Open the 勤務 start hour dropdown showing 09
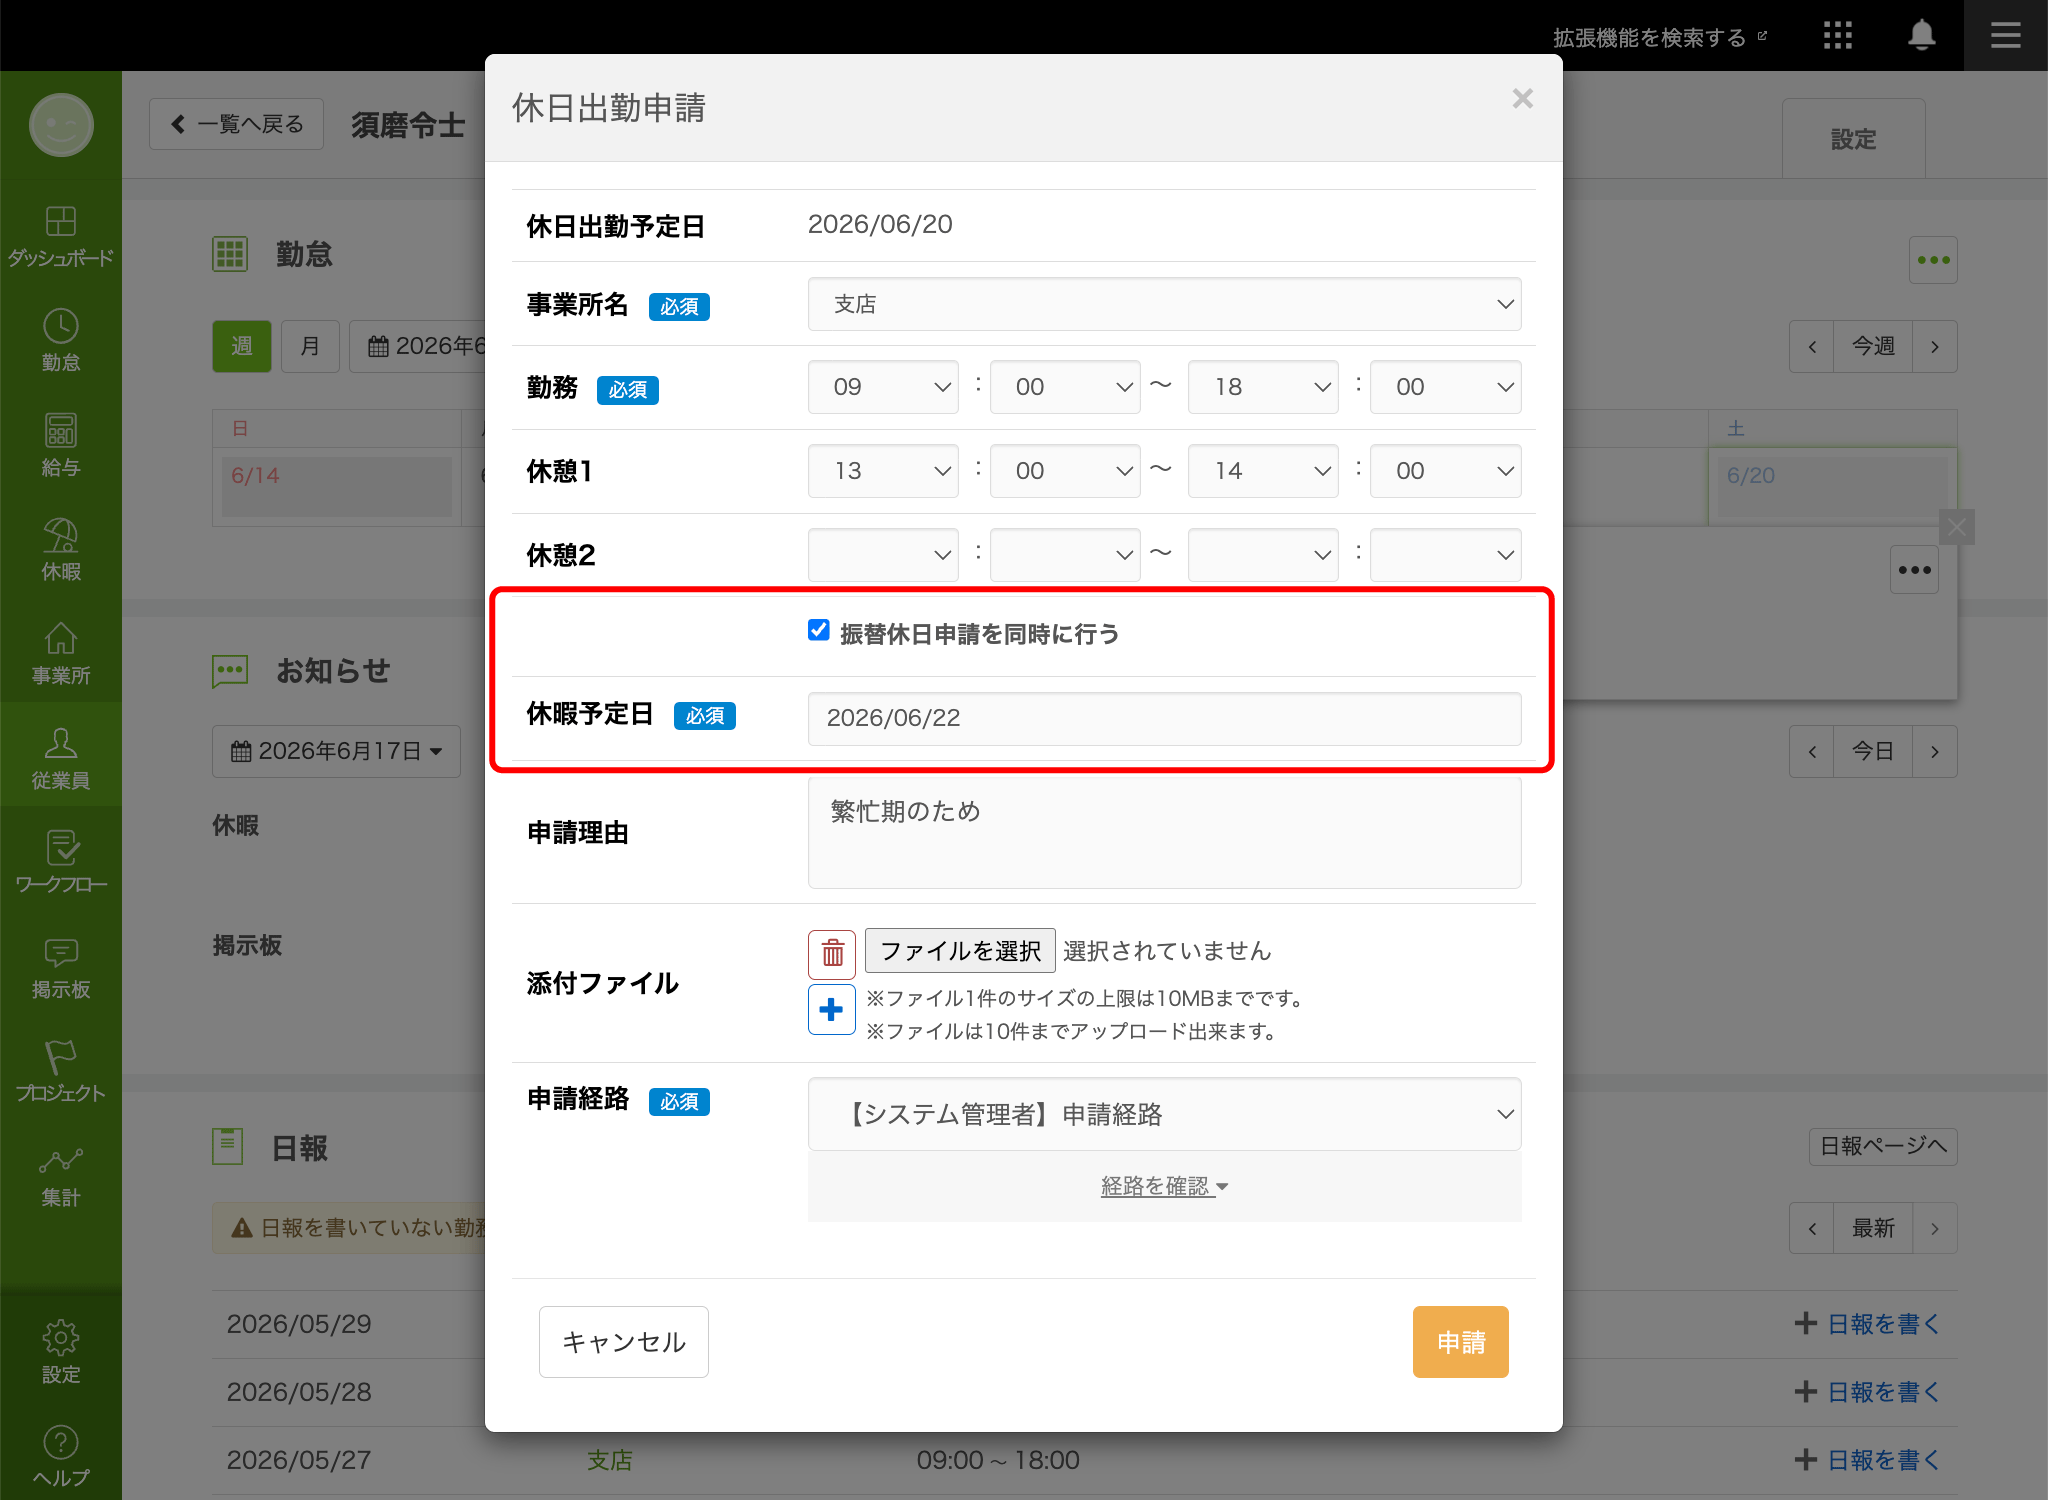The width and height of the screenshot is (2048, 1500). [x=883, y=387]
